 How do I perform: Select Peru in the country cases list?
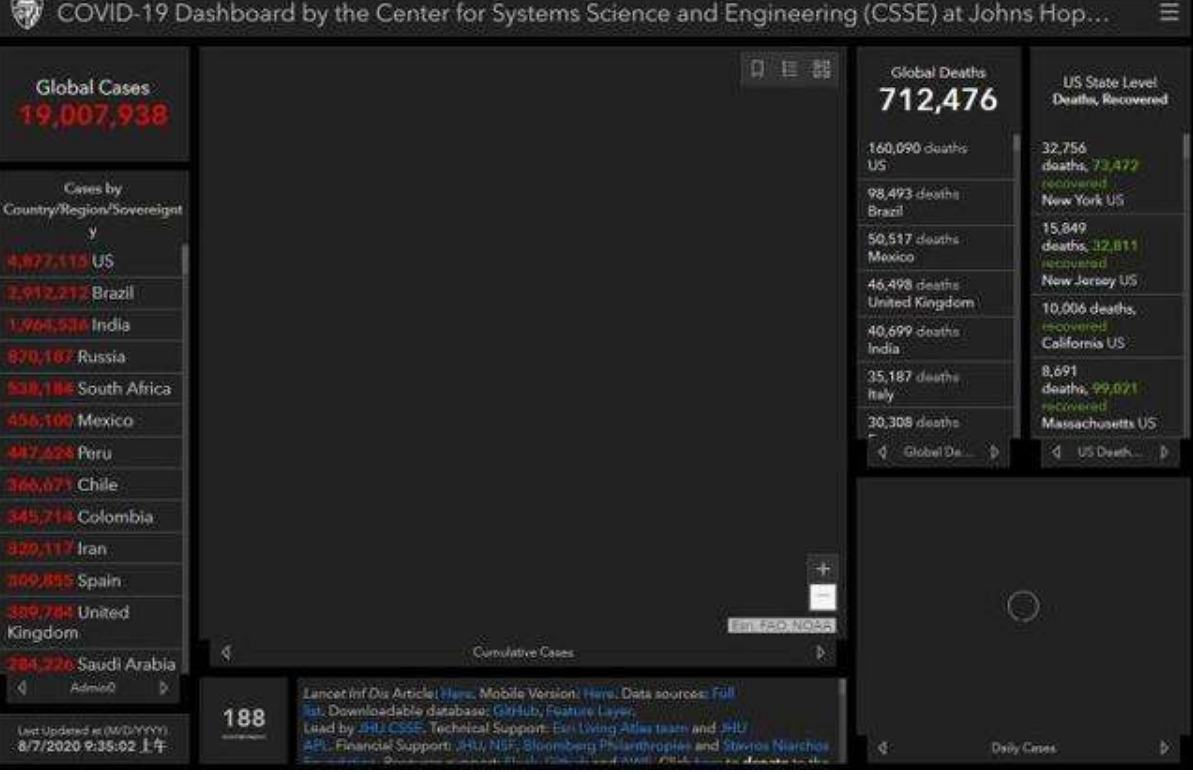point(91,453)
